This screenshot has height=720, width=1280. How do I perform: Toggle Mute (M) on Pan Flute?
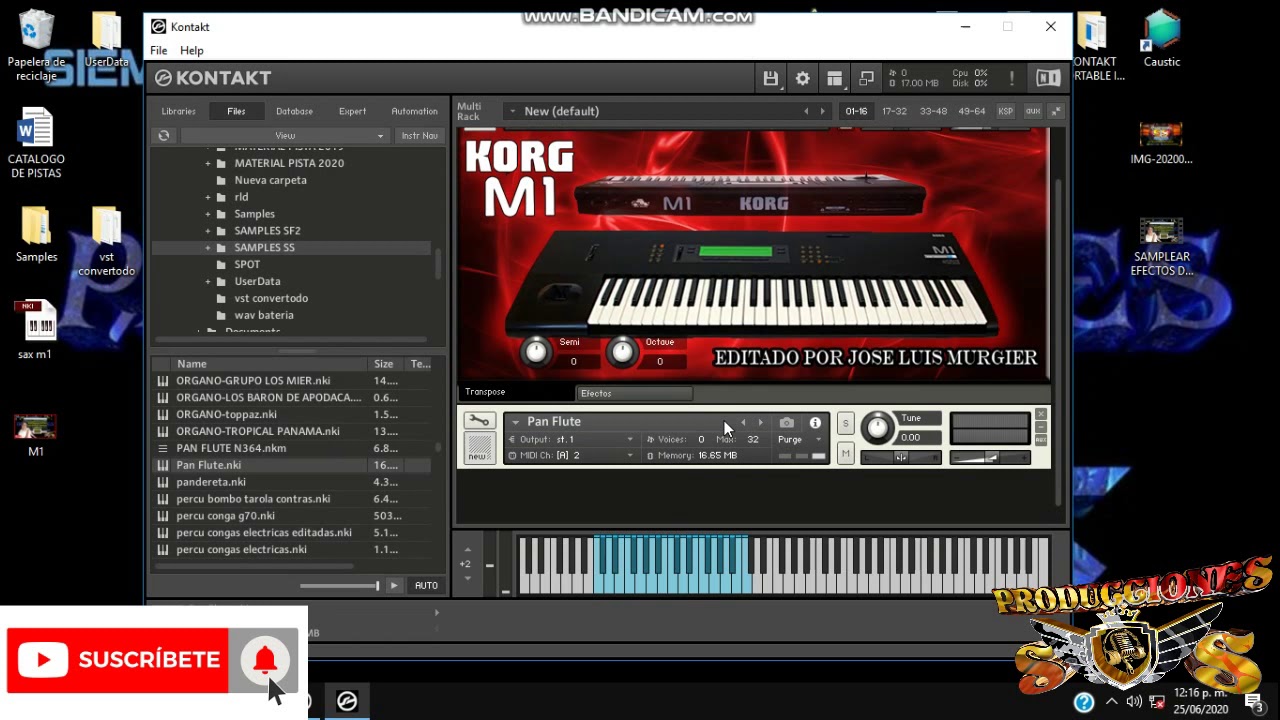(x=845, y=454)
